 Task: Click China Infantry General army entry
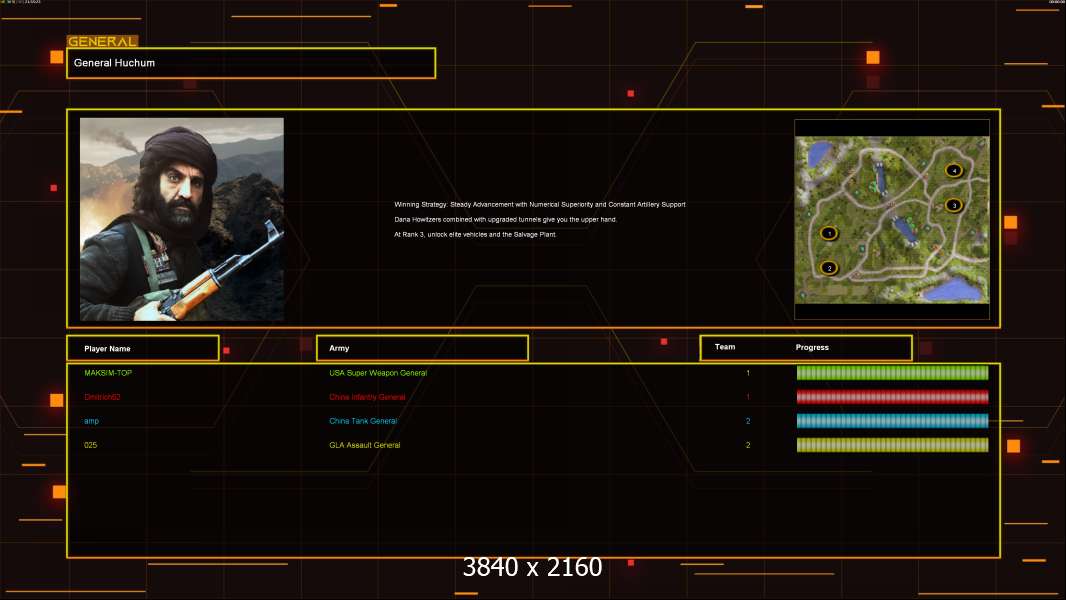367,397
